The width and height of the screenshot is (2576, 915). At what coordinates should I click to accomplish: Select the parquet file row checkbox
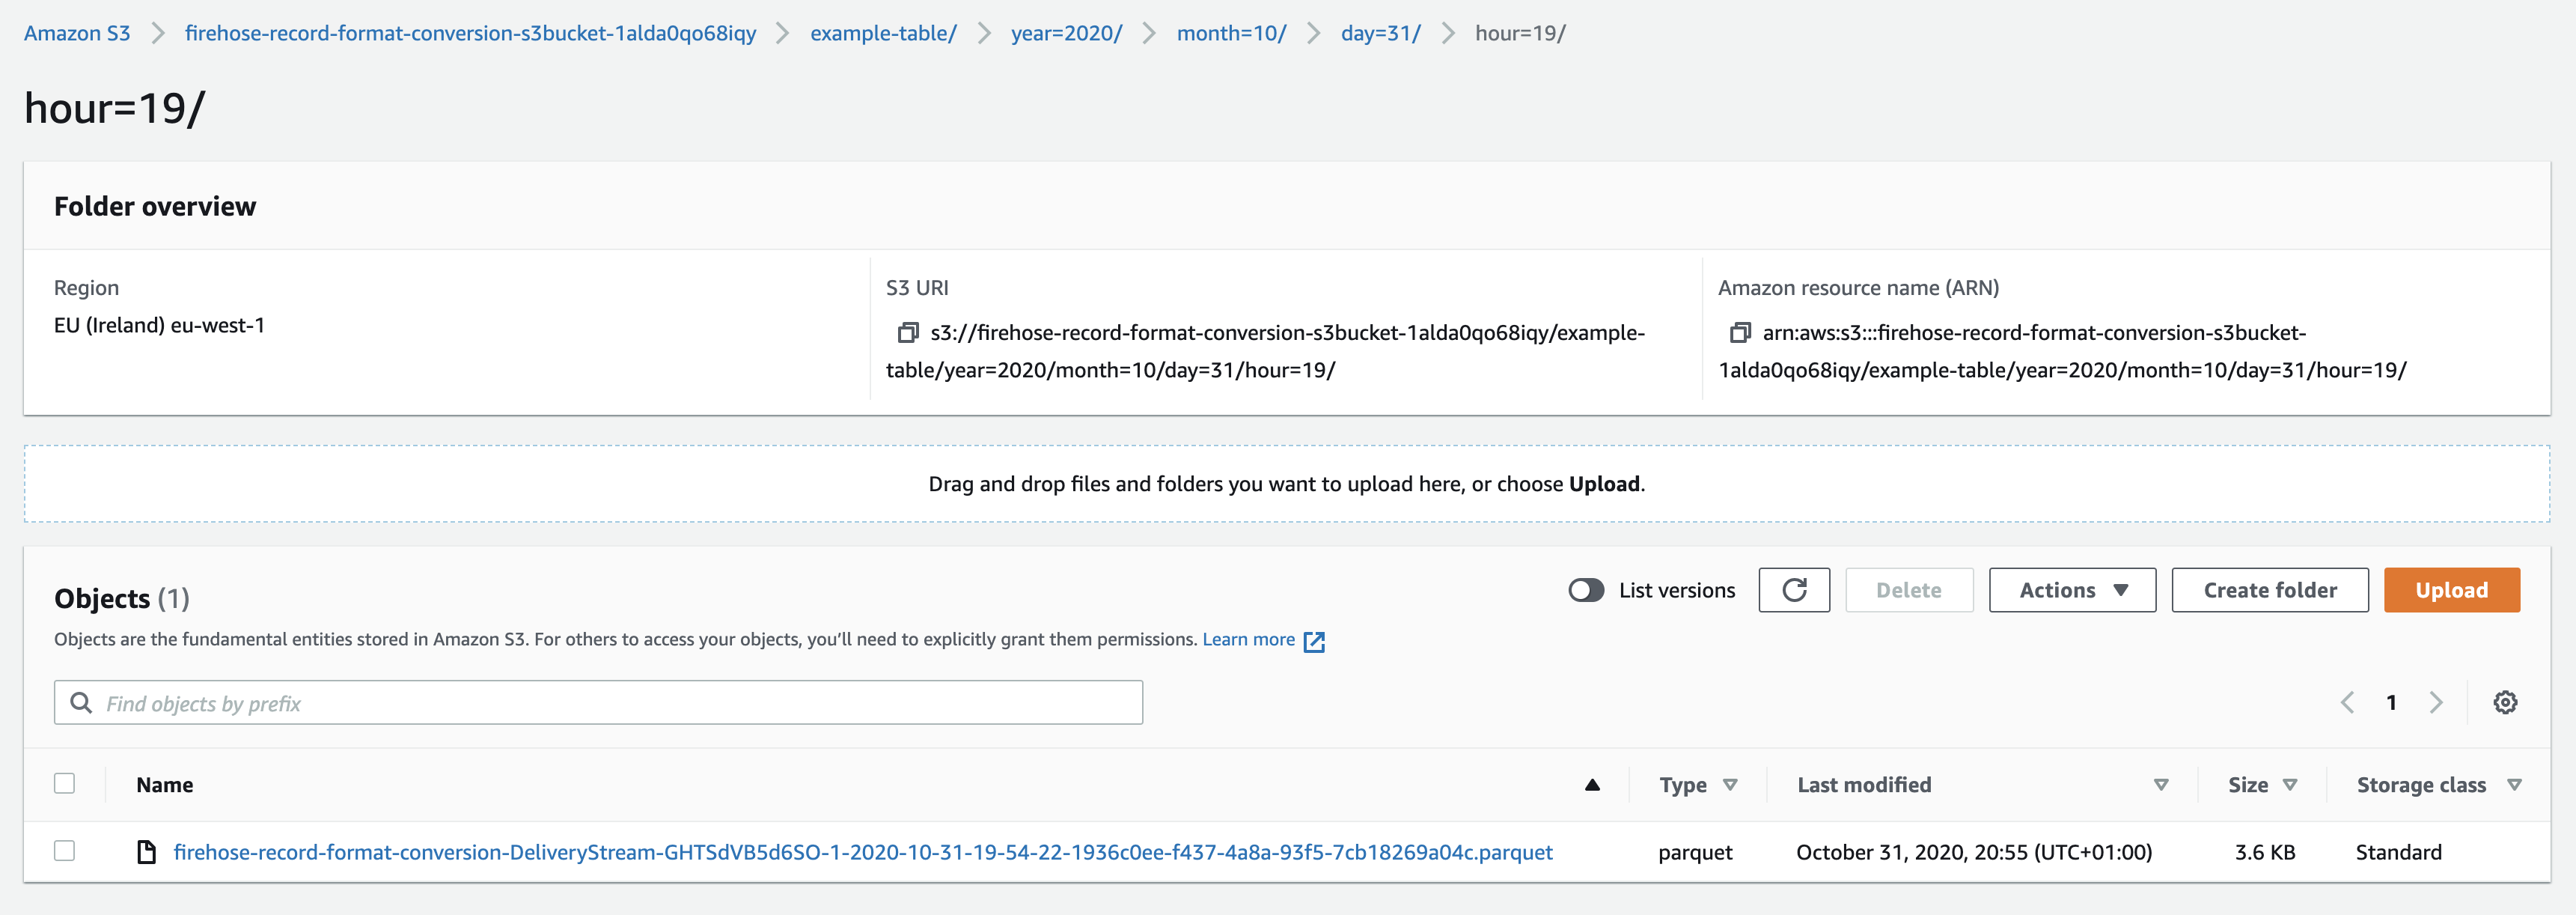coord(65,851)
